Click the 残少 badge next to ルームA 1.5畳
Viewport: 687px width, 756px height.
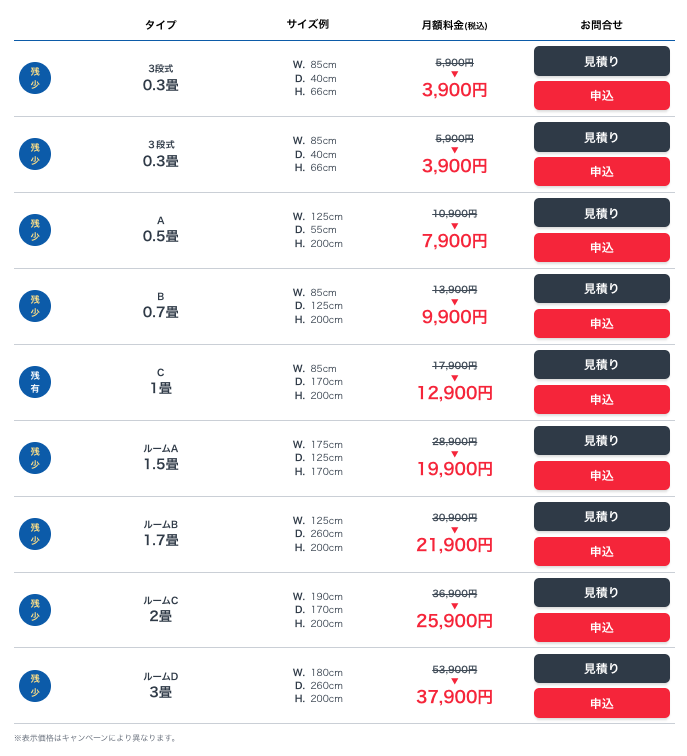tap(35, 458)
